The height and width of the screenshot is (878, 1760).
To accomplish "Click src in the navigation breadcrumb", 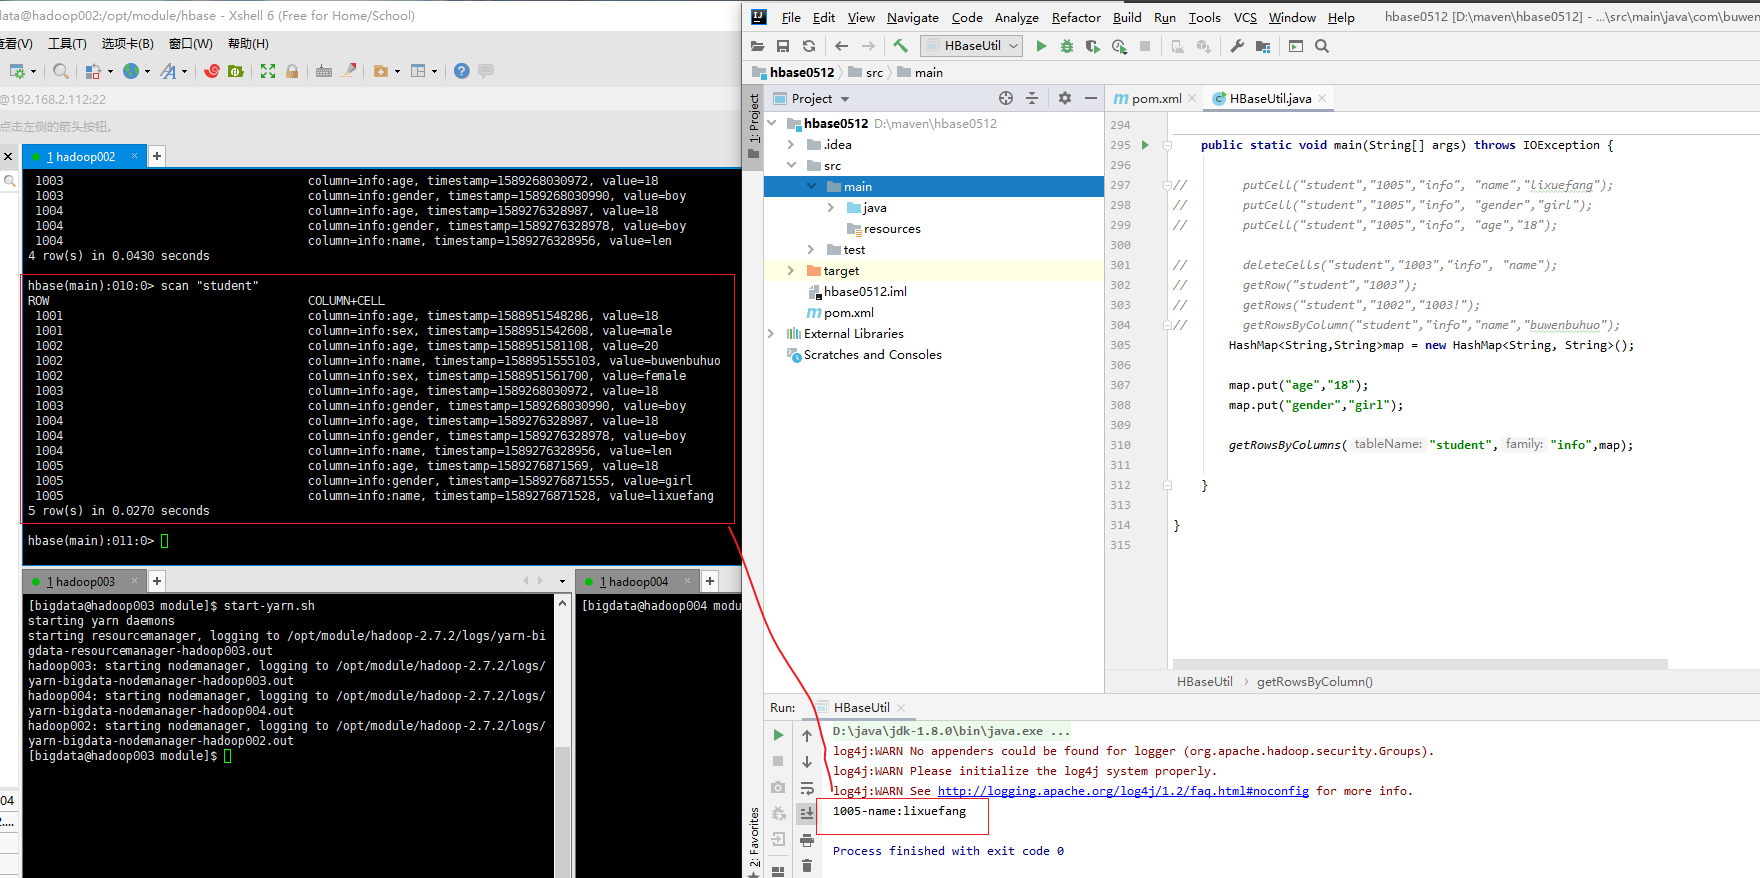I will [x=874, y=73].
